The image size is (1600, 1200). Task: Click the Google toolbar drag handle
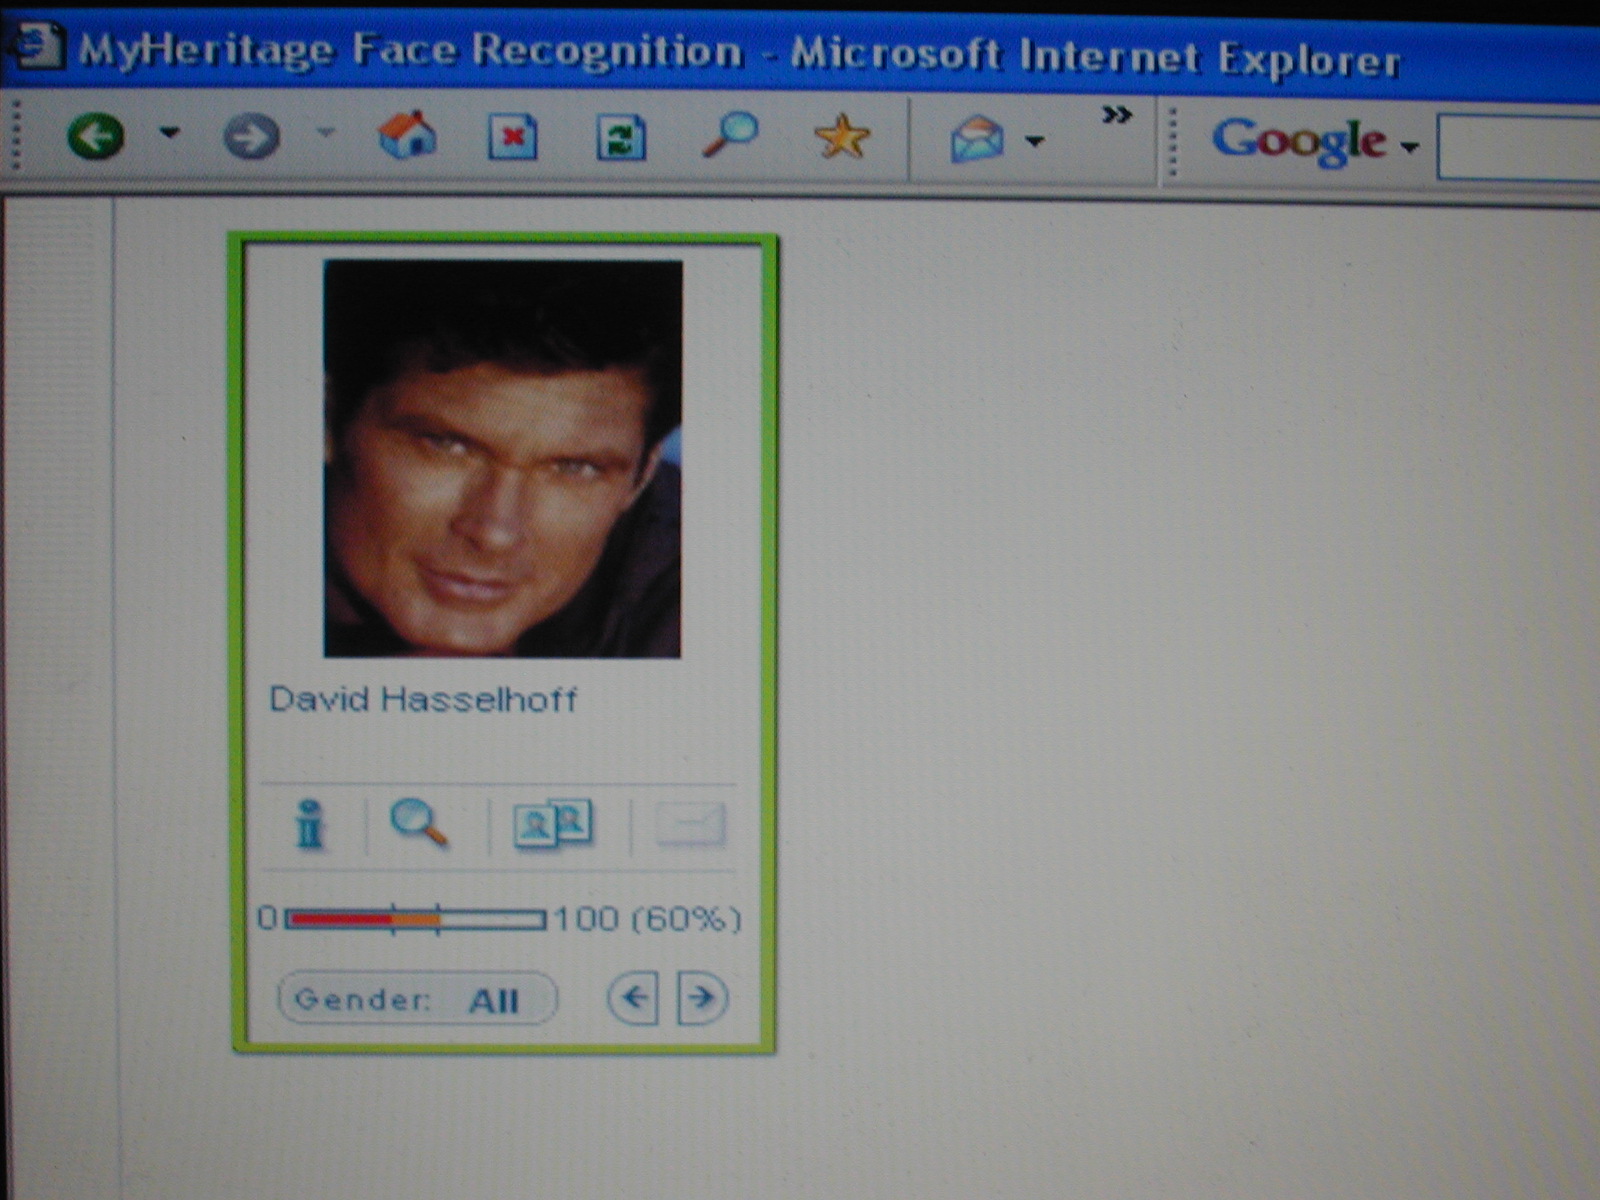[1173, 141]
